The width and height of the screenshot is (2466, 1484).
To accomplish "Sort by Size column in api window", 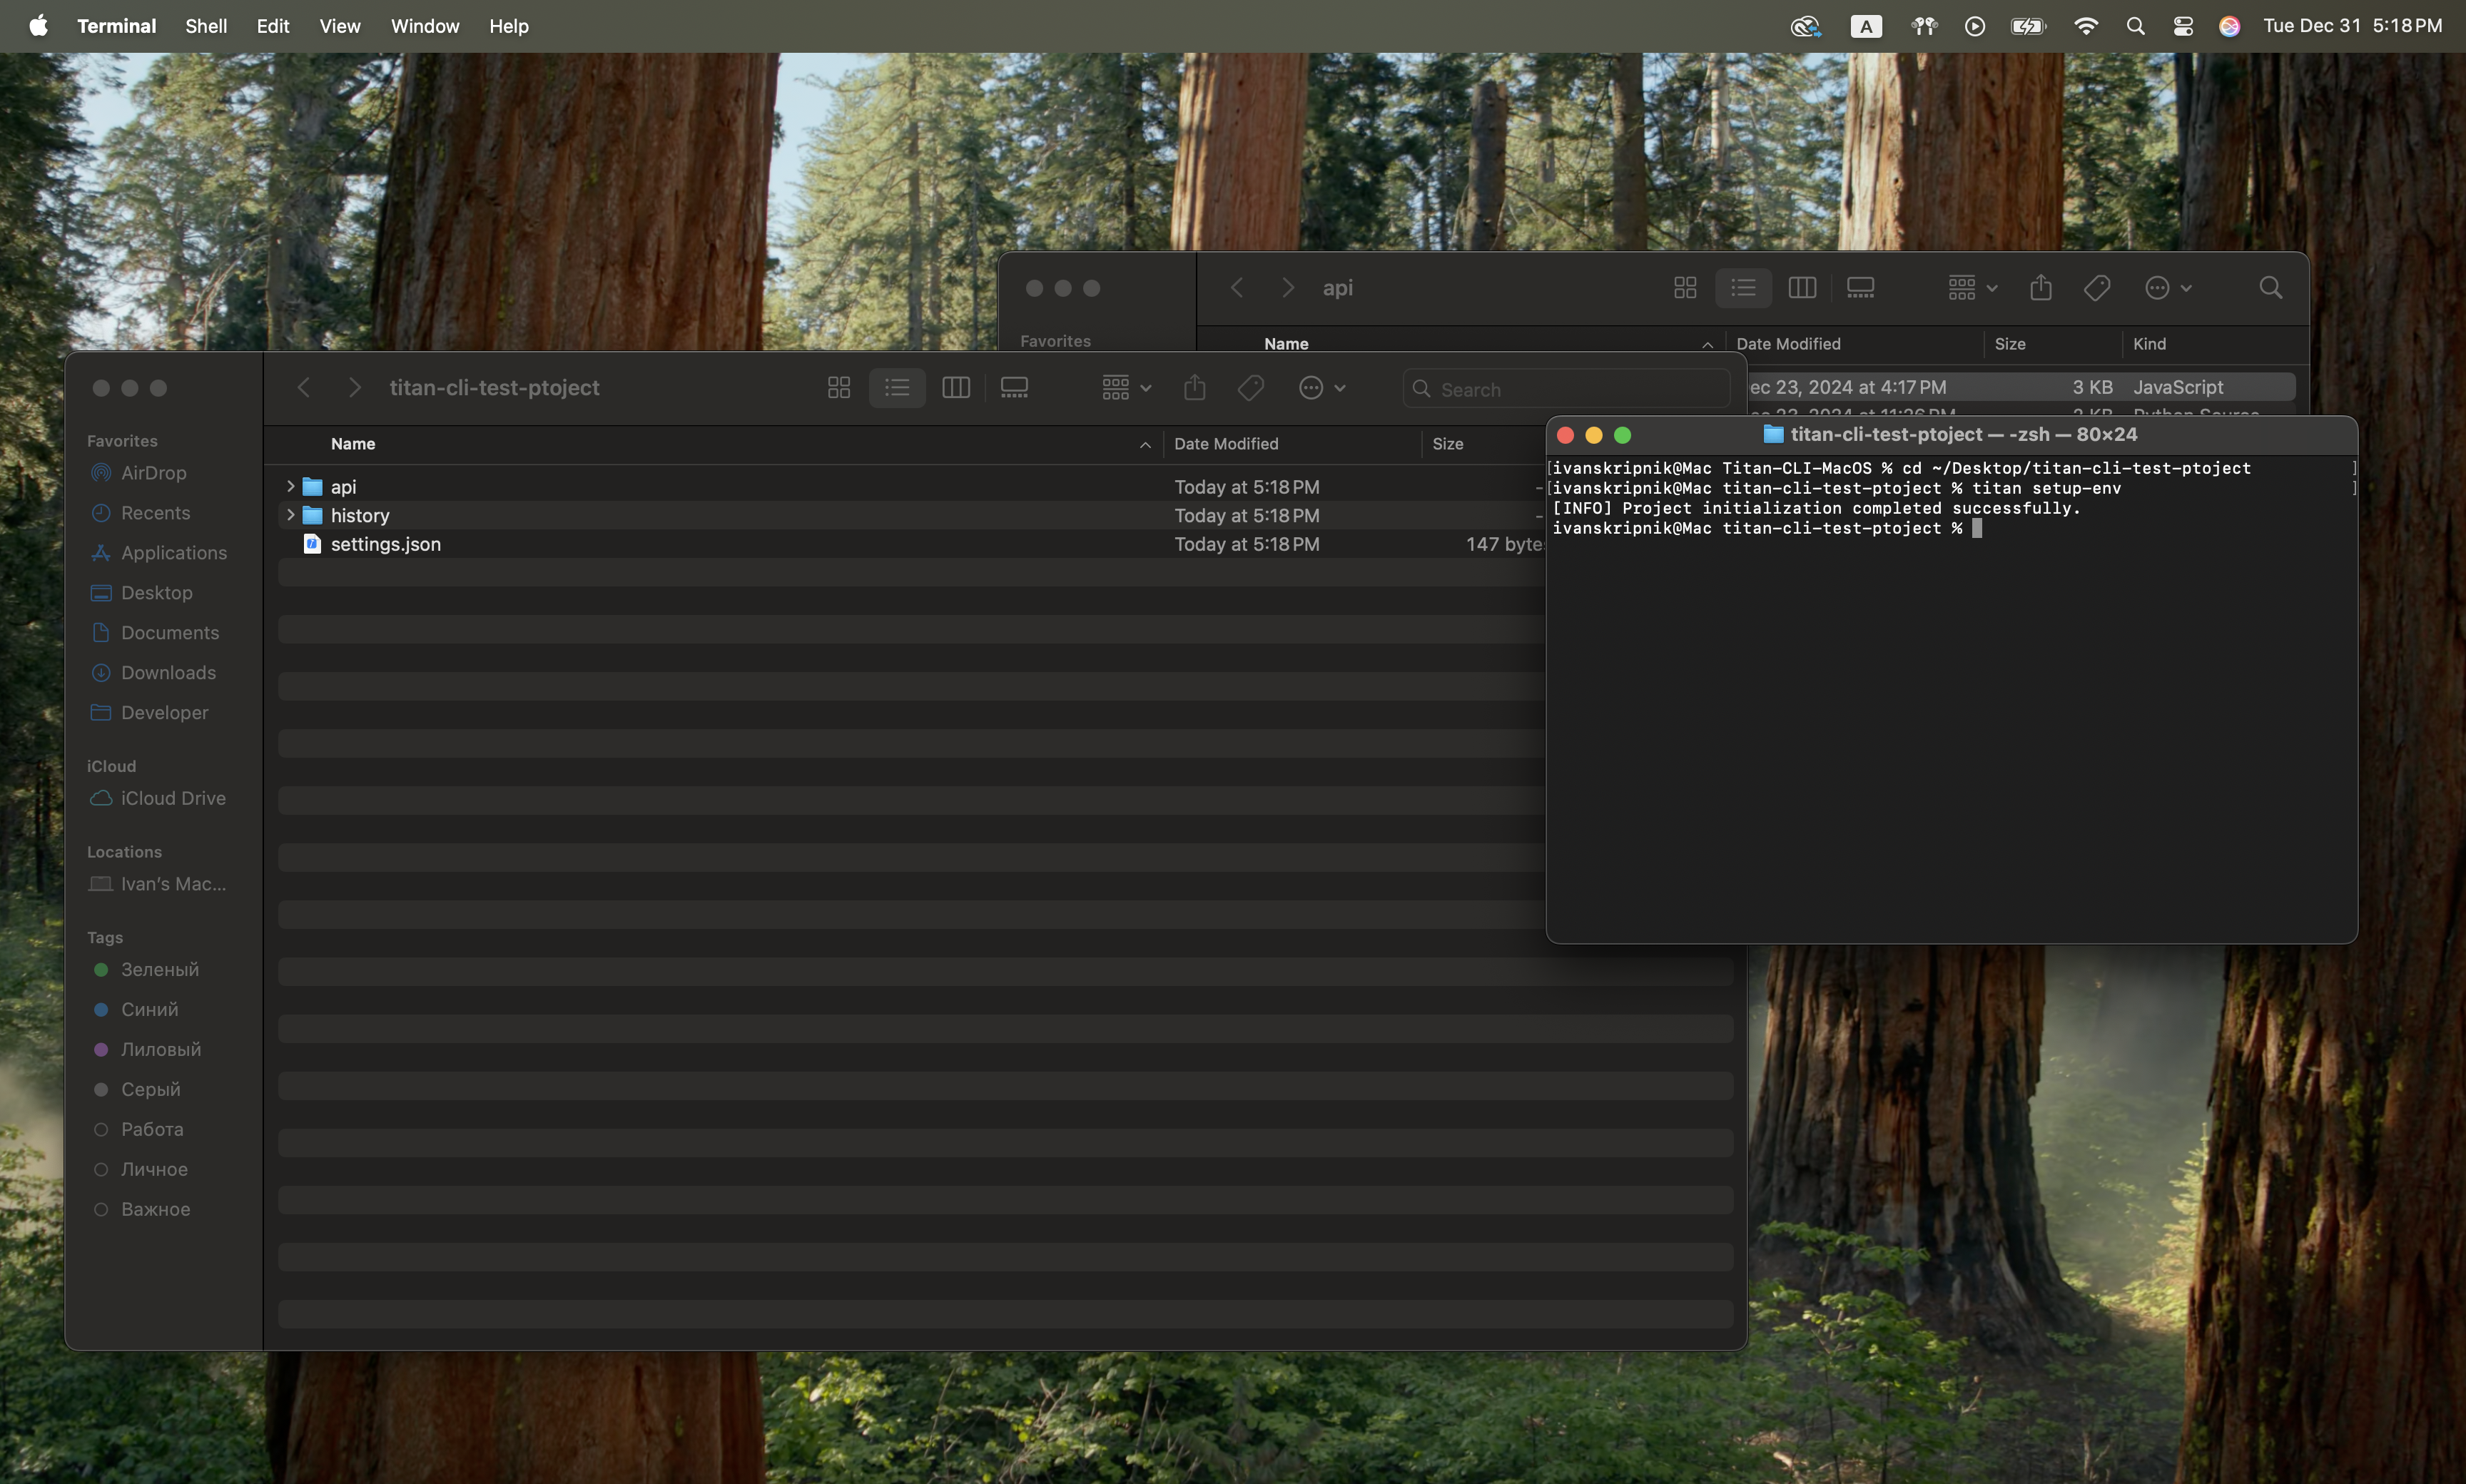I will (2010, 344).
